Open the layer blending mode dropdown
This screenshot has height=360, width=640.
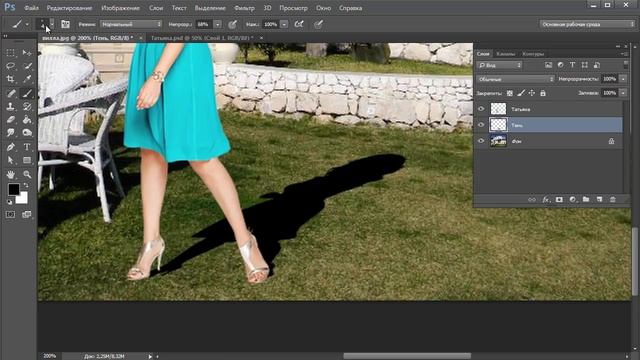point(516,79)
